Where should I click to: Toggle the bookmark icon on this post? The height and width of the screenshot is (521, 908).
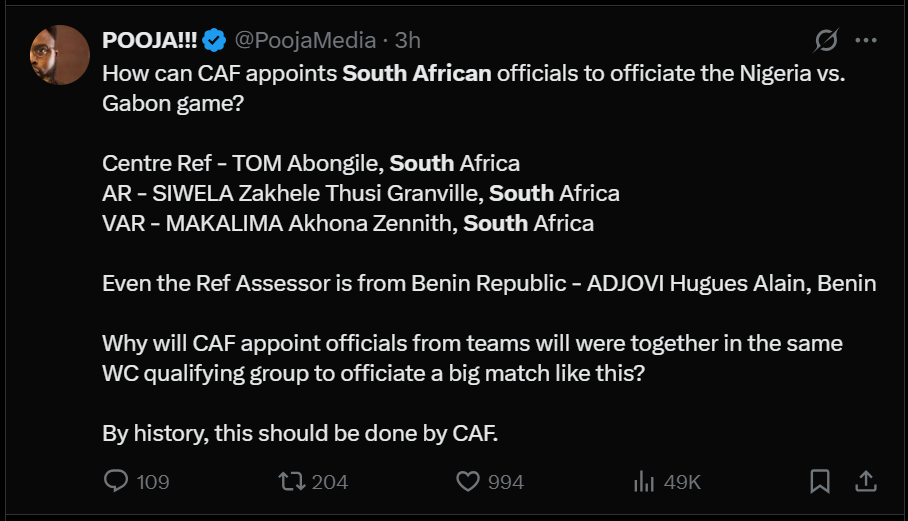[x=820, y=482]
